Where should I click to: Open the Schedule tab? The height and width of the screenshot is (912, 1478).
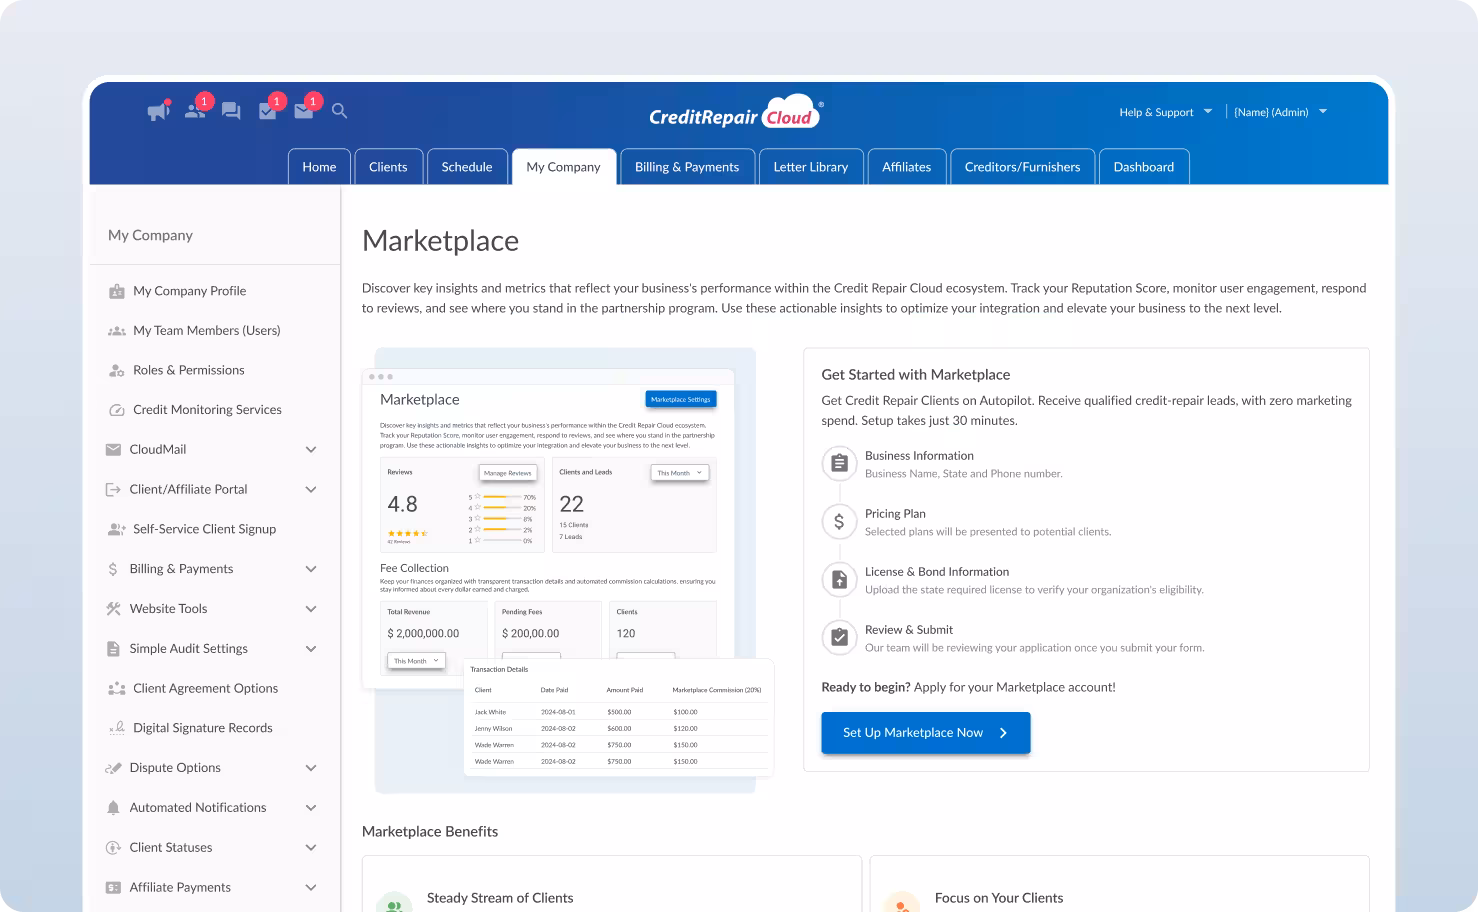coord(467,167)
